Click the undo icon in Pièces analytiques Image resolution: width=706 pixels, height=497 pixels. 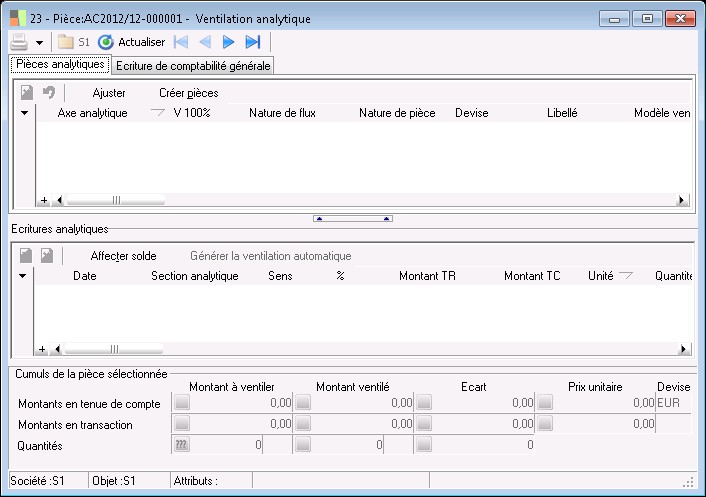tap(48, 93)
